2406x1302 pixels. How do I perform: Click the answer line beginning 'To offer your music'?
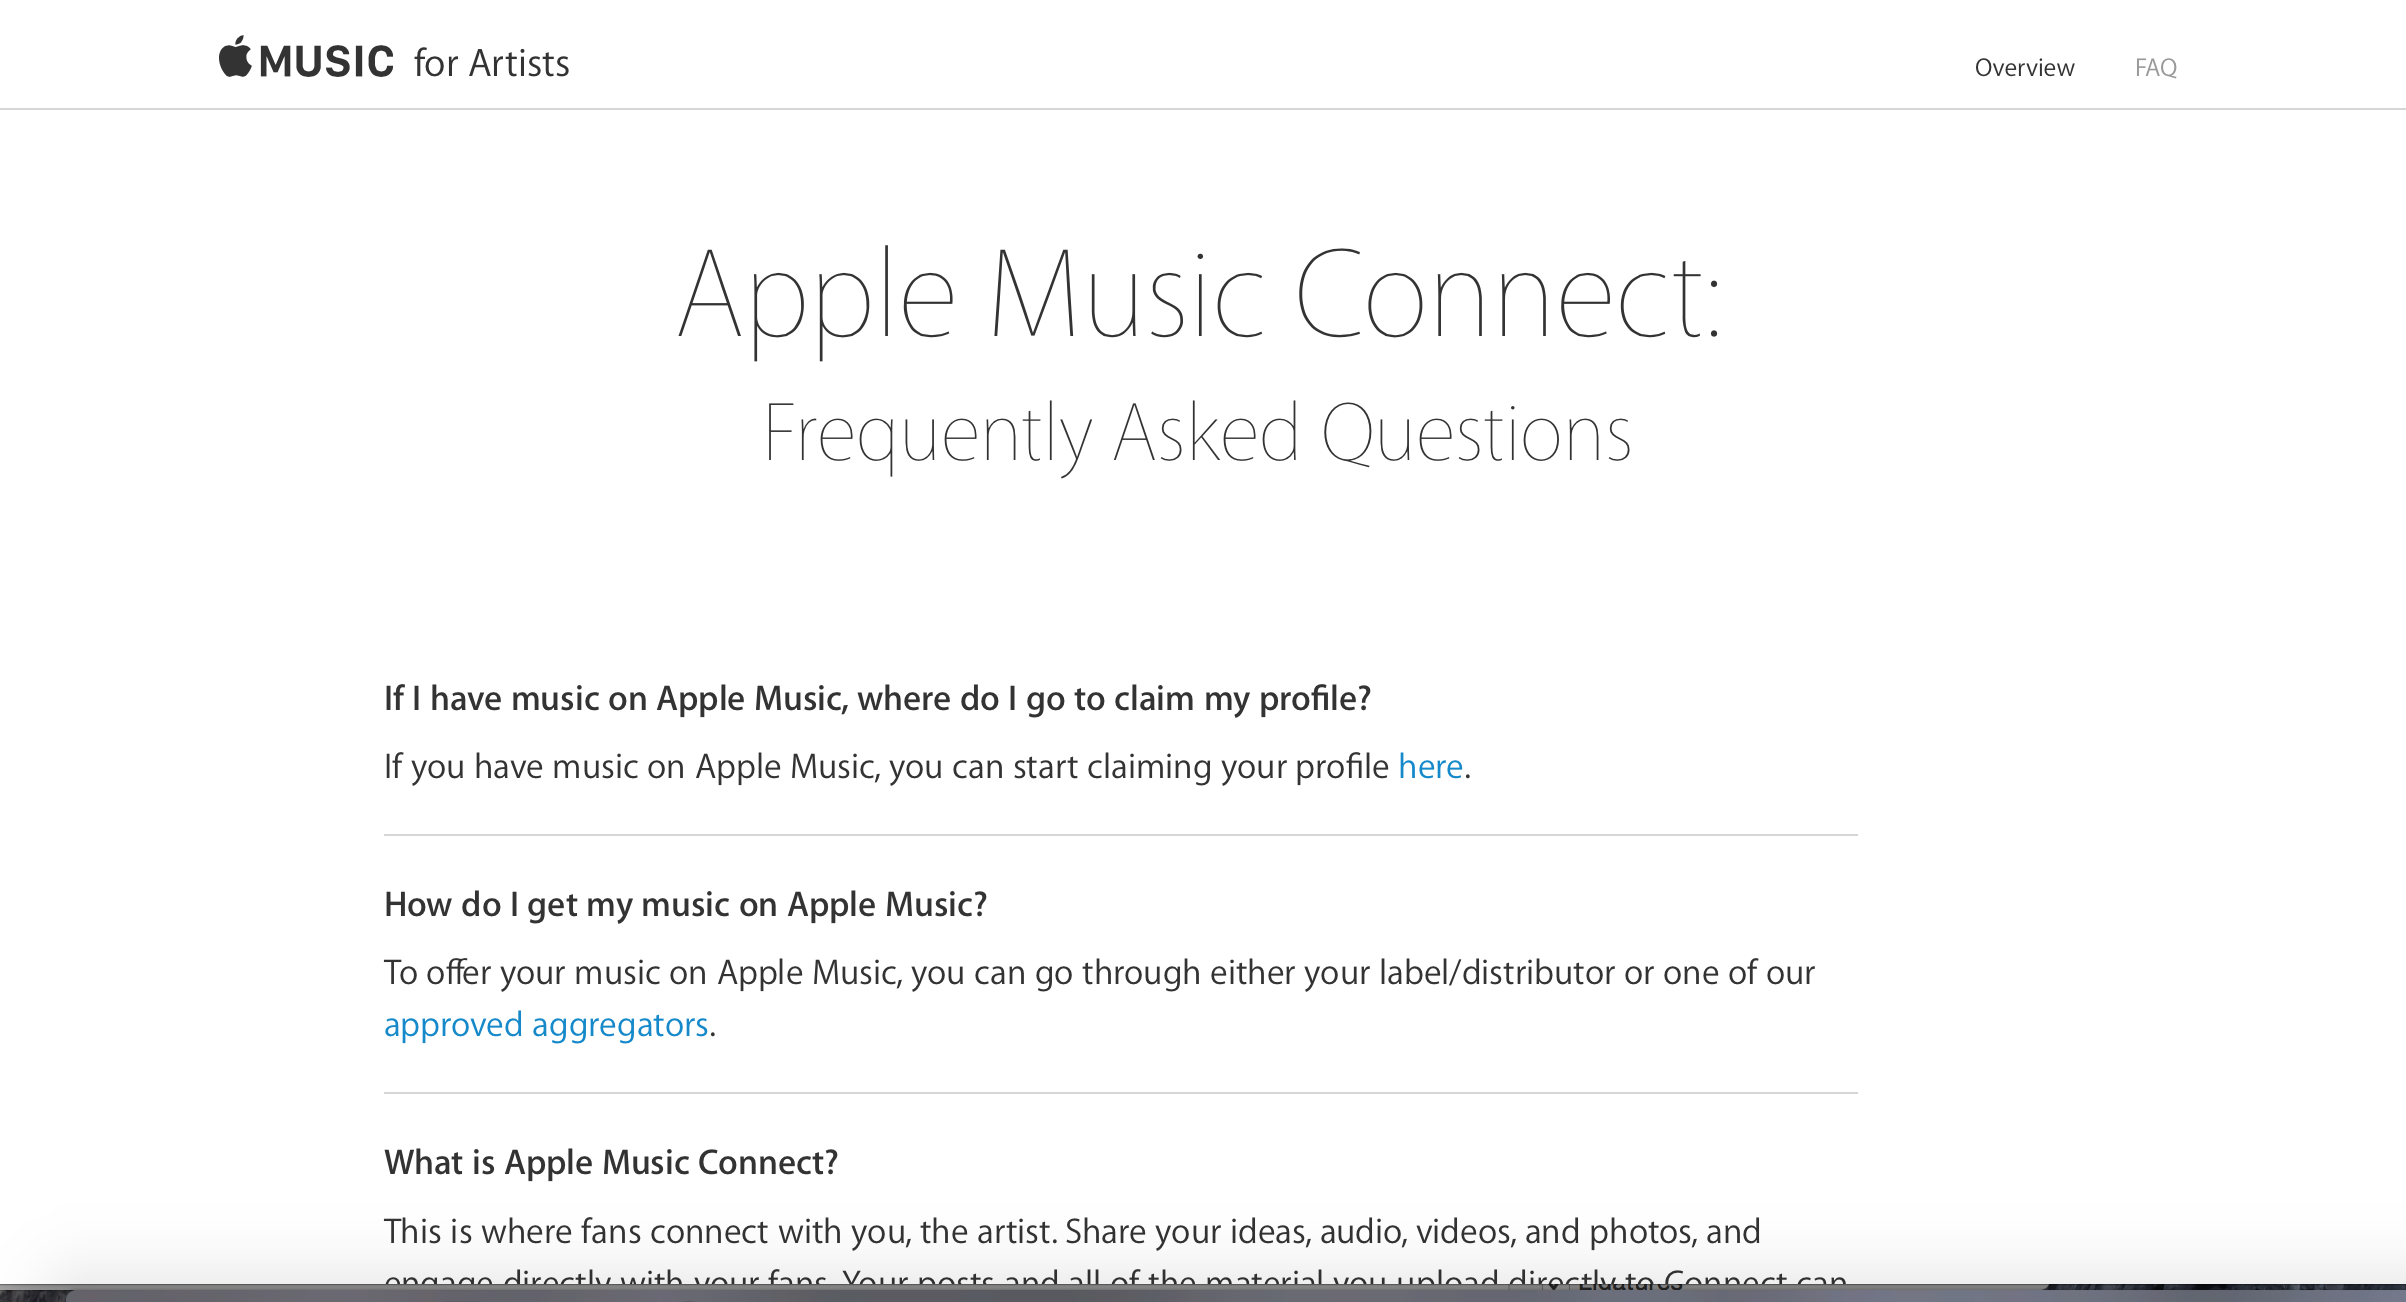click(1099, 972)
